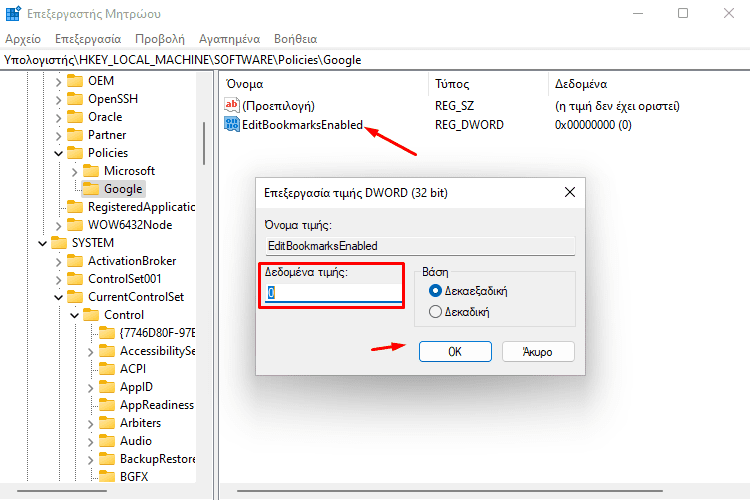This screenshot has height=500, width=750.
Task: Click the REG_SZ type cell
Action: (454, 106)
